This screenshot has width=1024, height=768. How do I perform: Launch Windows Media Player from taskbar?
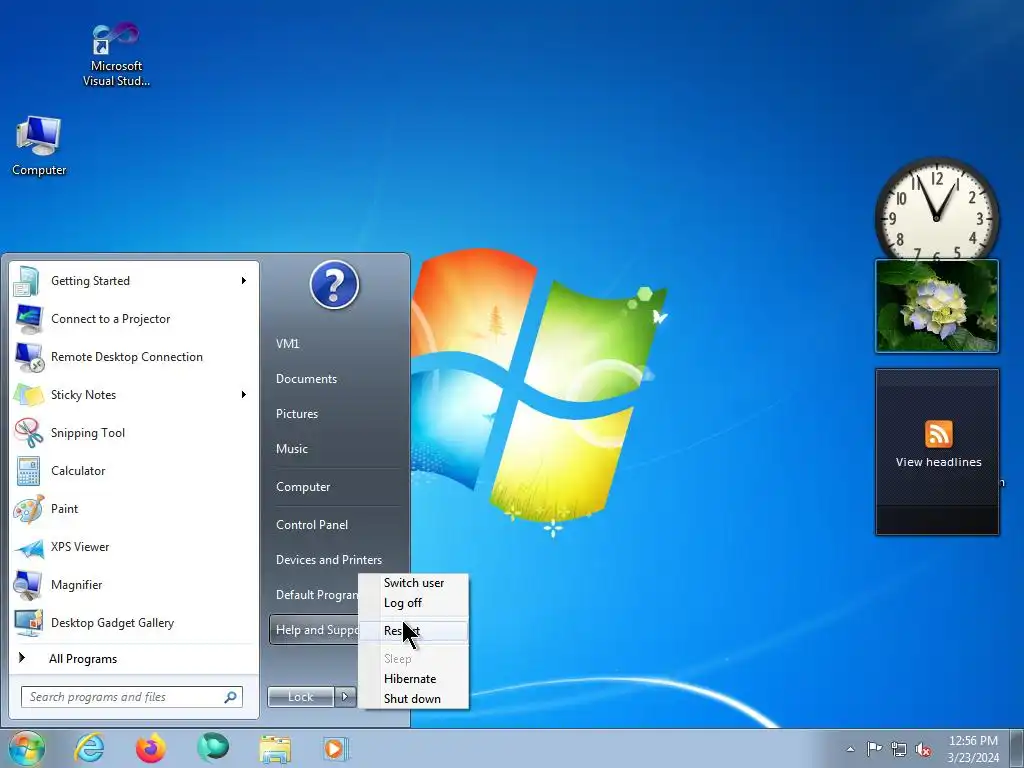coord(336,748)
